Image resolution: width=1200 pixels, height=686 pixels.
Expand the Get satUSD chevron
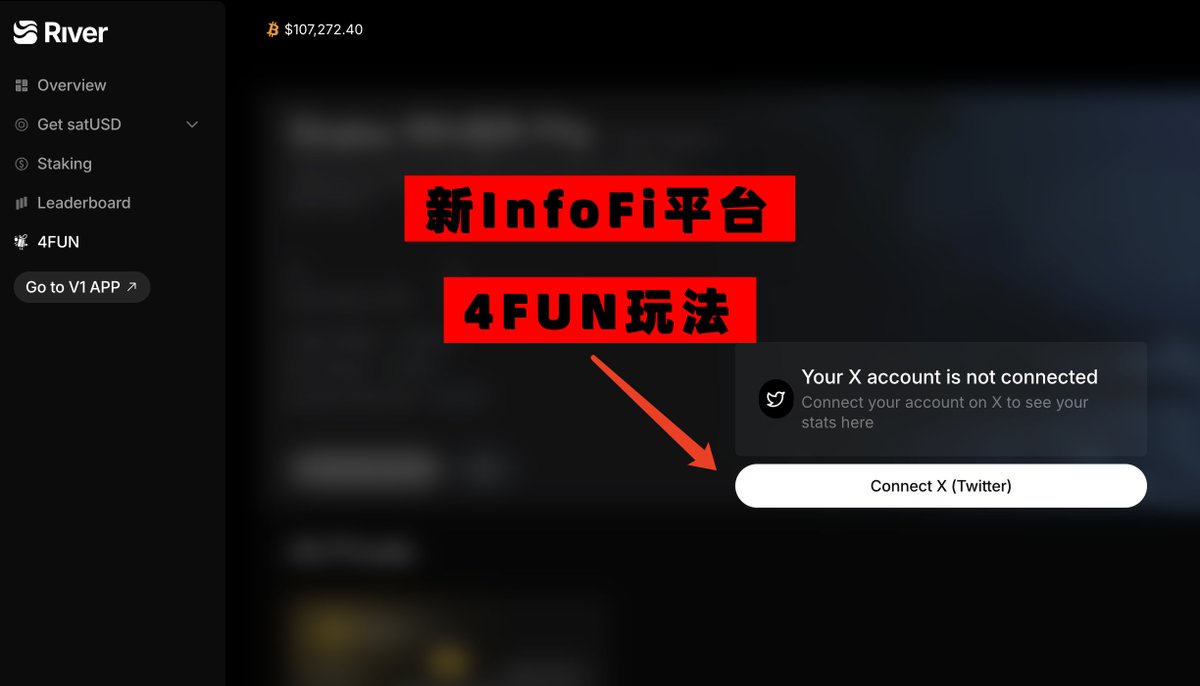(193, 125)
